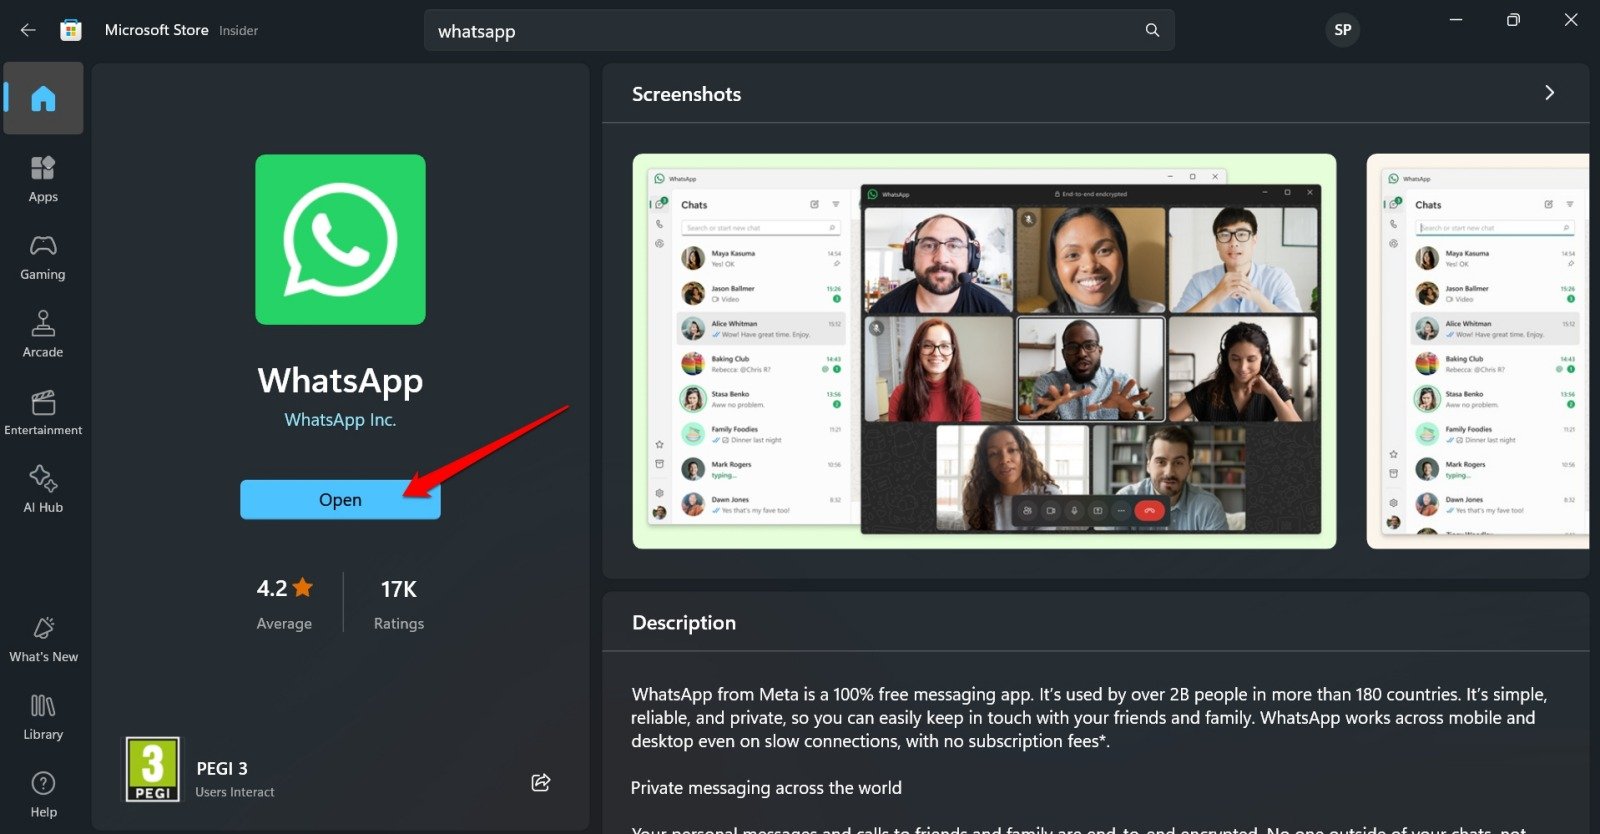
Task: Click Private messaging across the world text
Action: point(766,788)
